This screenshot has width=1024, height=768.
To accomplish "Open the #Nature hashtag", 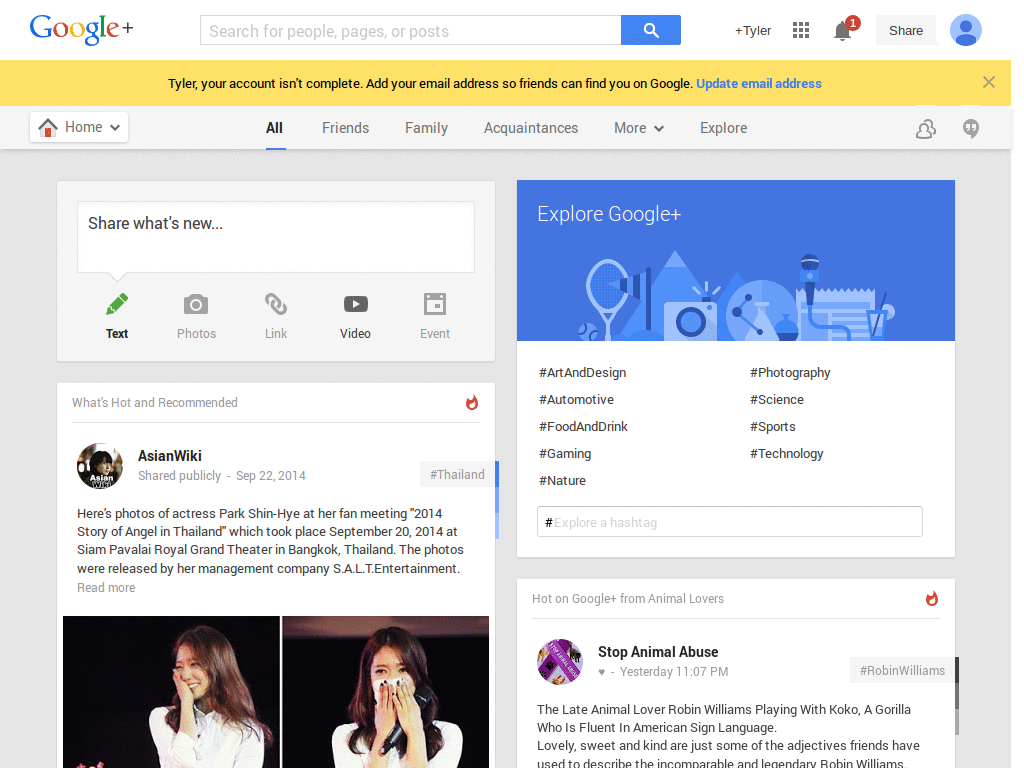I will (562, 481).
